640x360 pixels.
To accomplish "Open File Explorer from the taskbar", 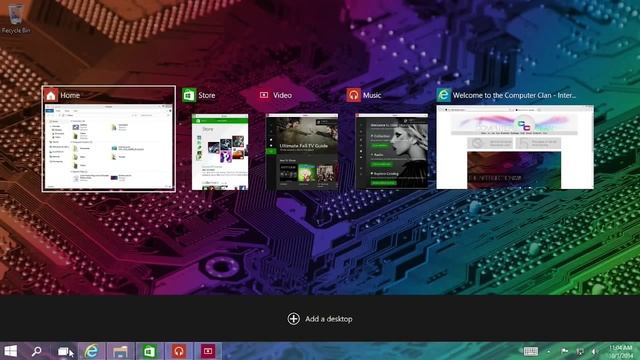I will 120,351.
